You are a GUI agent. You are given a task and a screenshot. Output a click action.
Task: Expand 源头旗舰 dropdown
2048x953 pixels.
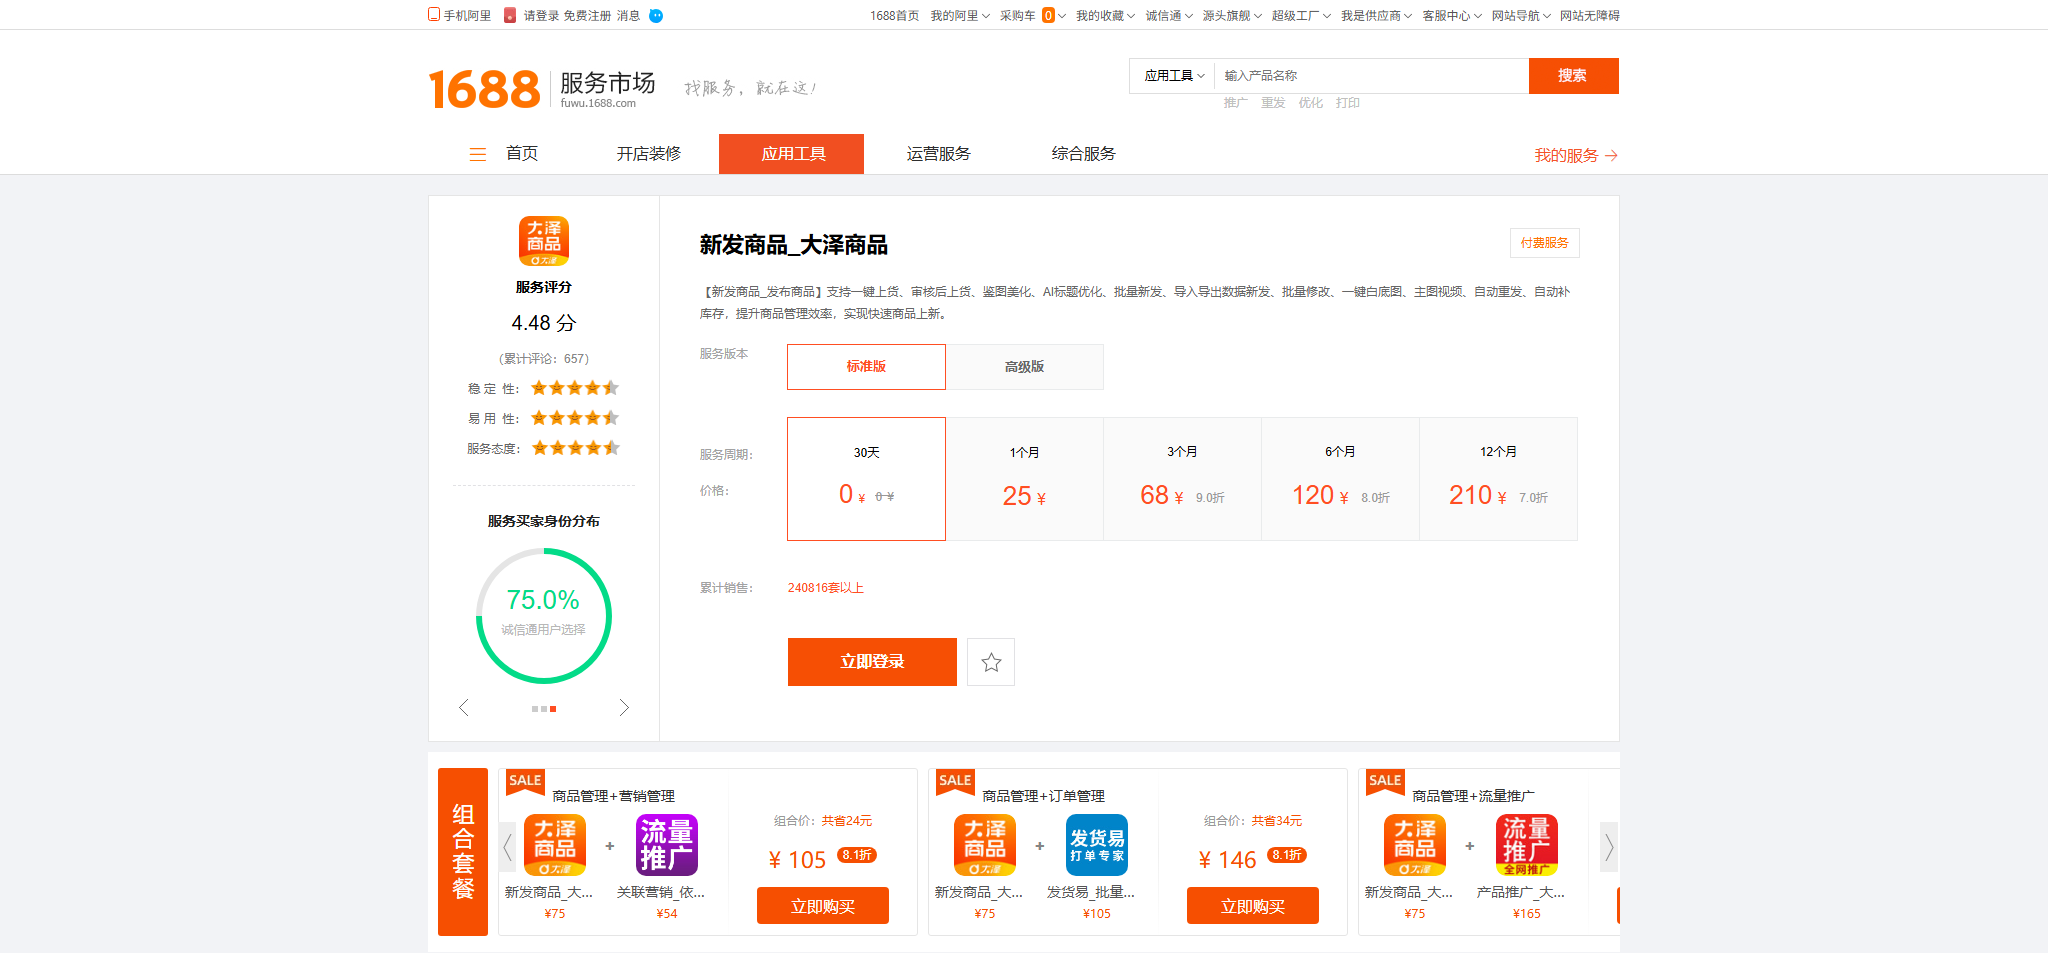click(x=1232, y=15)
